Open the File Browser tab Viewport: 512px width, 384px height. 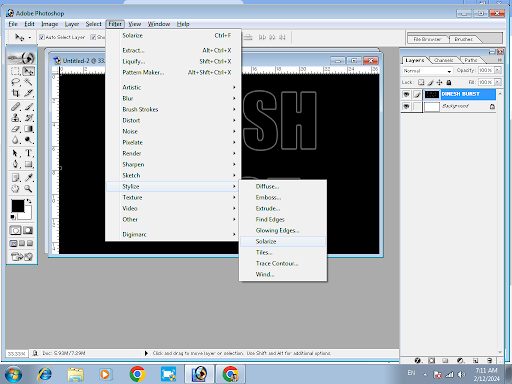pyautogui.click(x=427, y=39)
